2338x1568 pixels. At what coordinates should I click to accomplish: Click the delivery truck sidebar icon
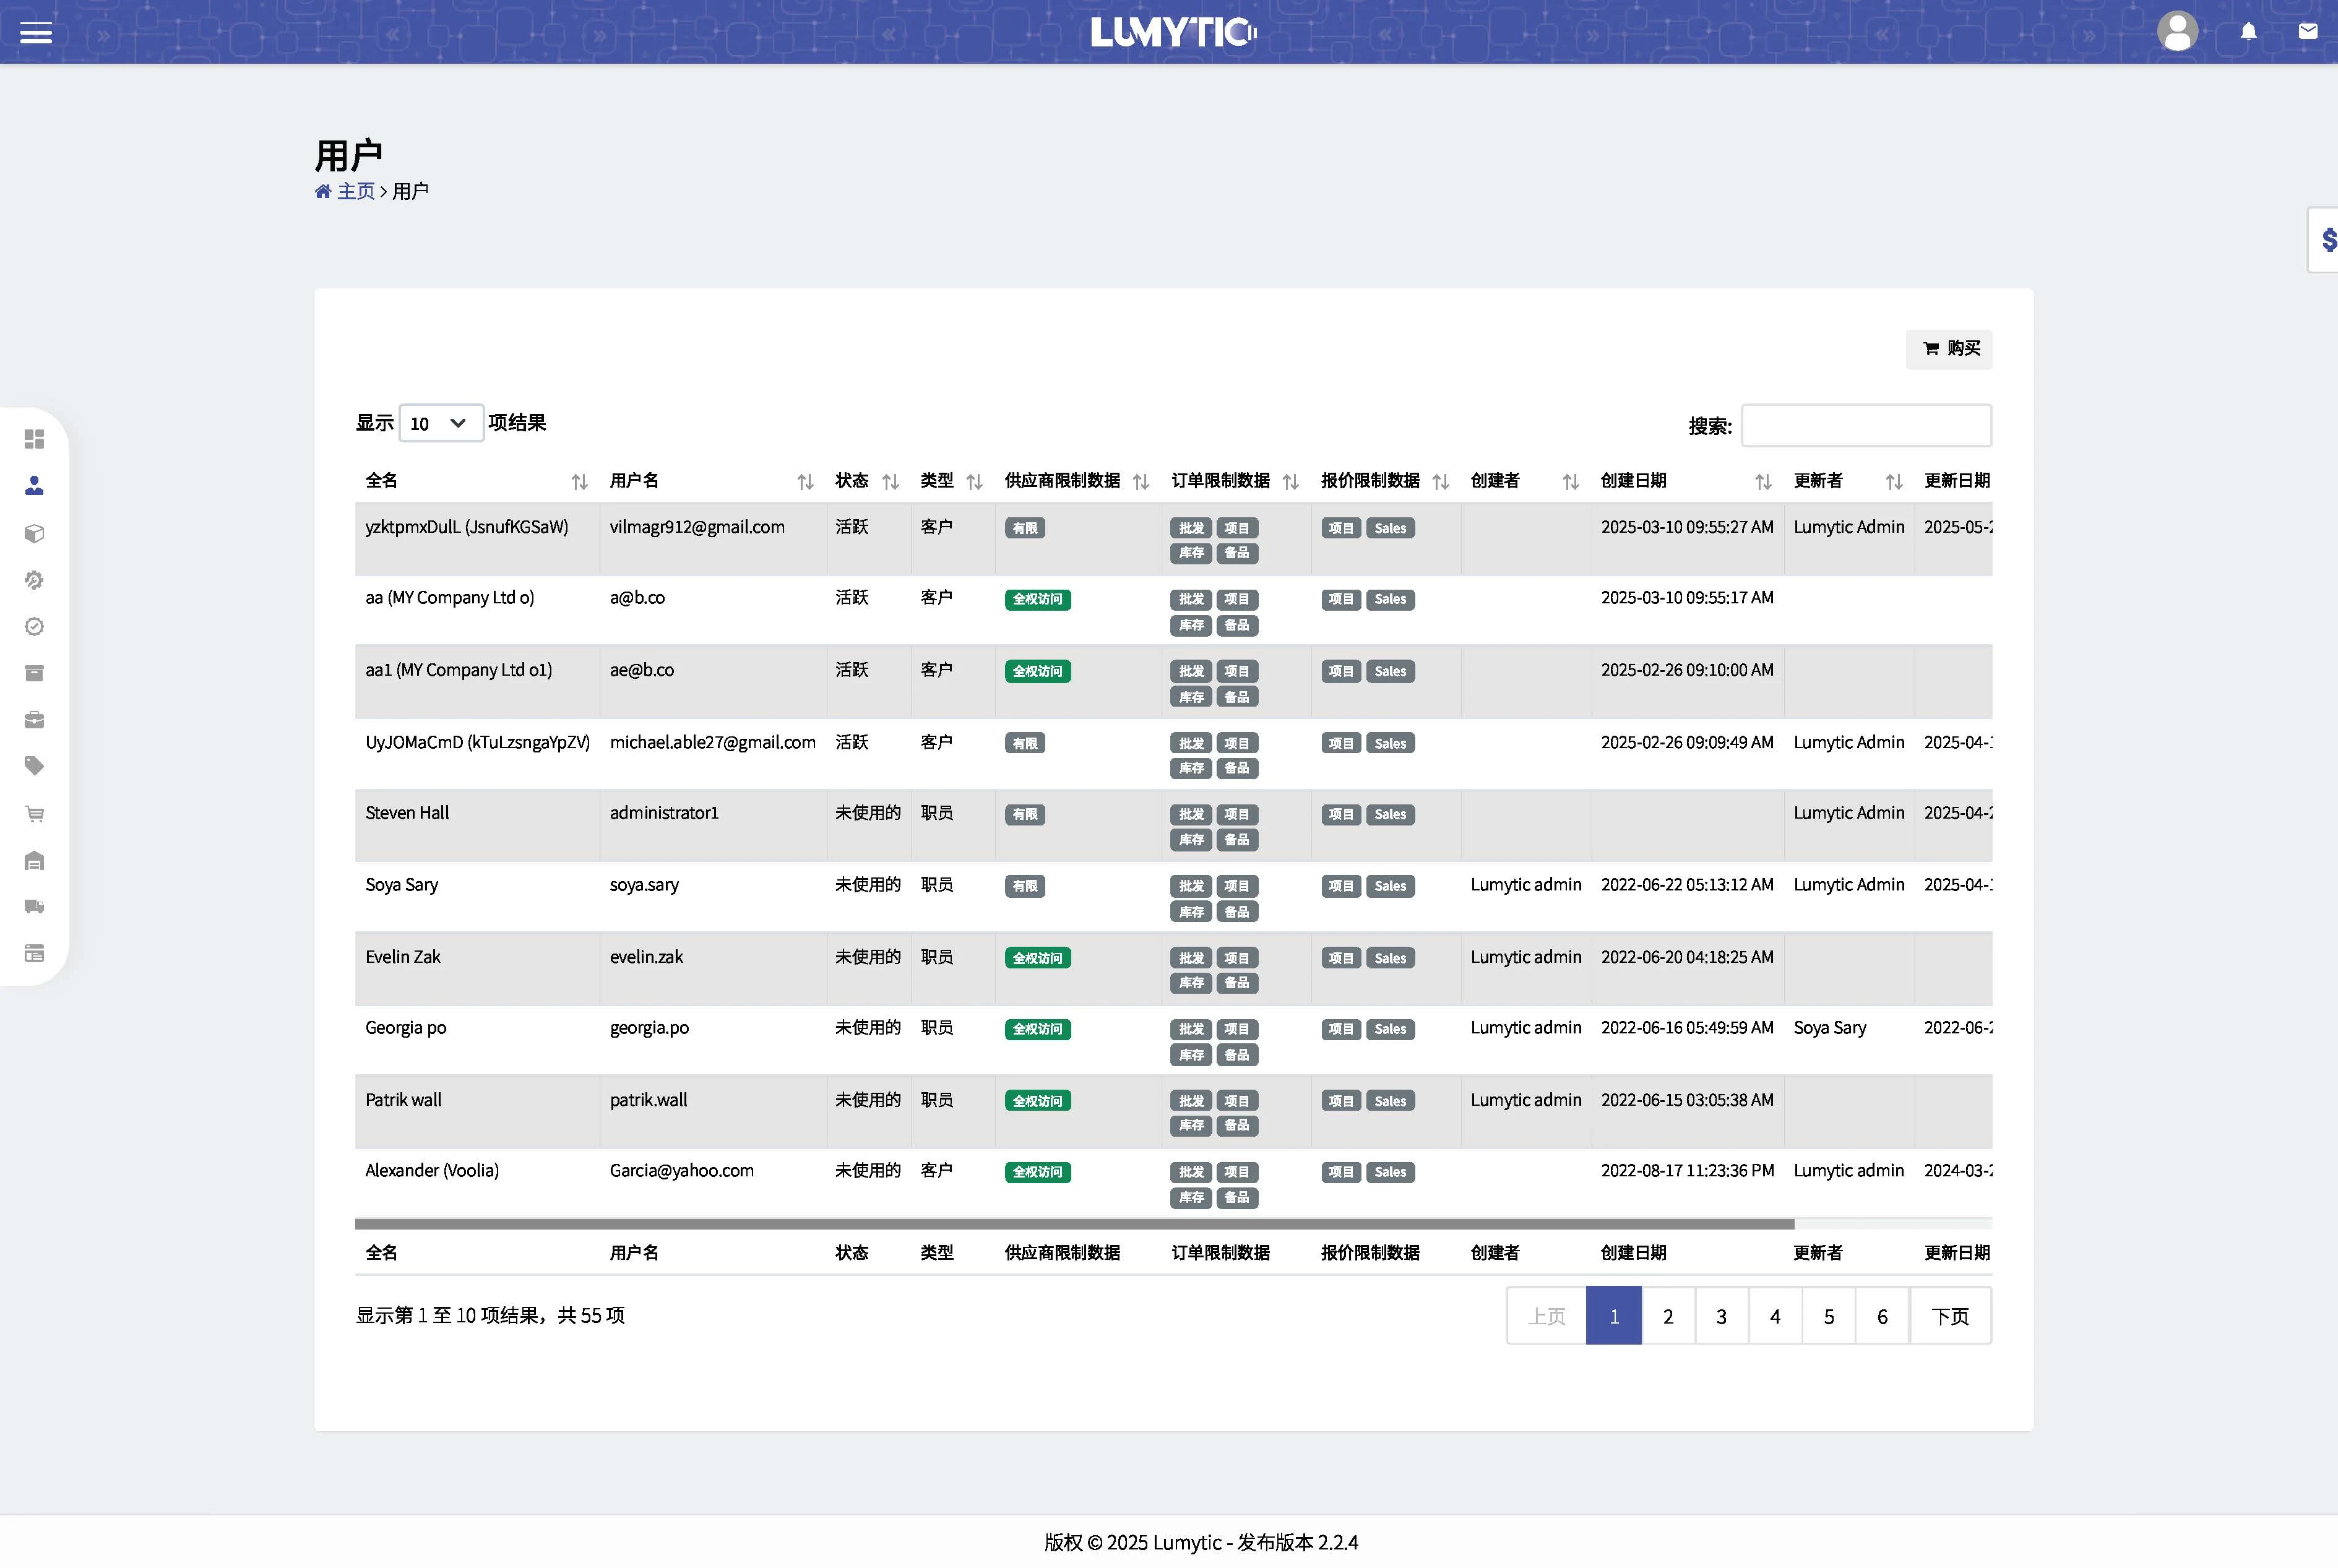coord(34,907)
